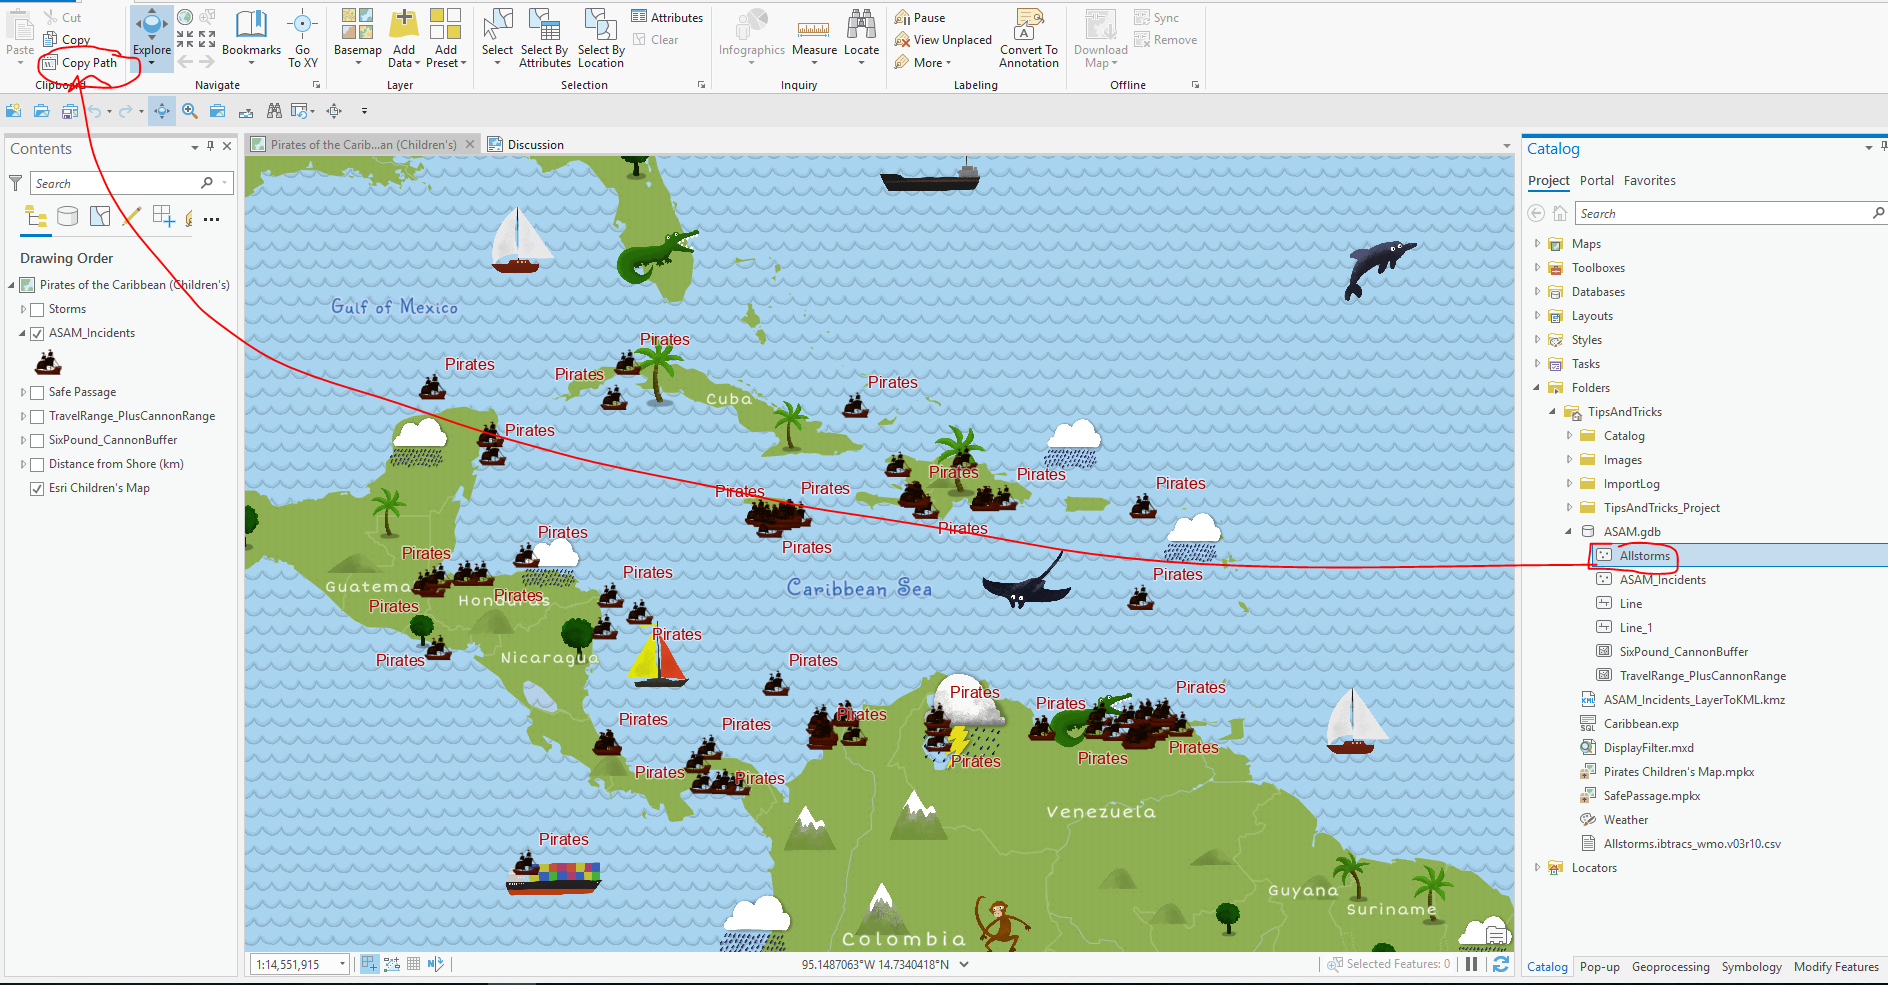The height and width of the screenshot is (985, 1888).
Task: Create a new project from quick access toolbar
Action: point(14,111)
